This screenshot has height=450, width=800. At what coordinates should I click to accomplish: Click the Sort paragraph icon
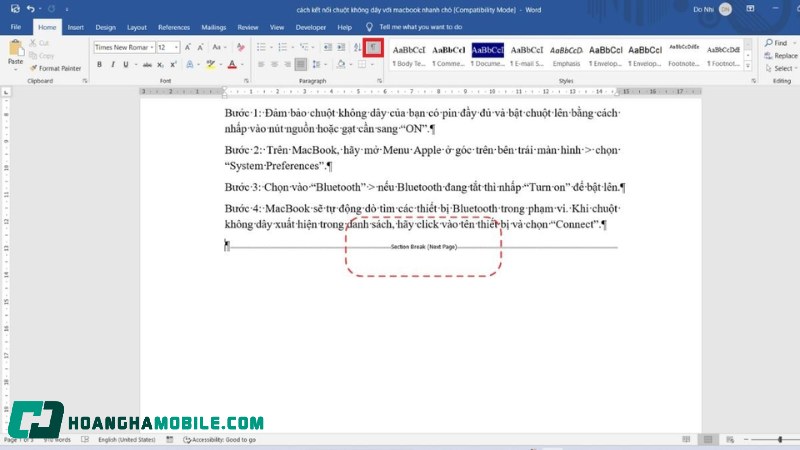(x=357, y=47)
